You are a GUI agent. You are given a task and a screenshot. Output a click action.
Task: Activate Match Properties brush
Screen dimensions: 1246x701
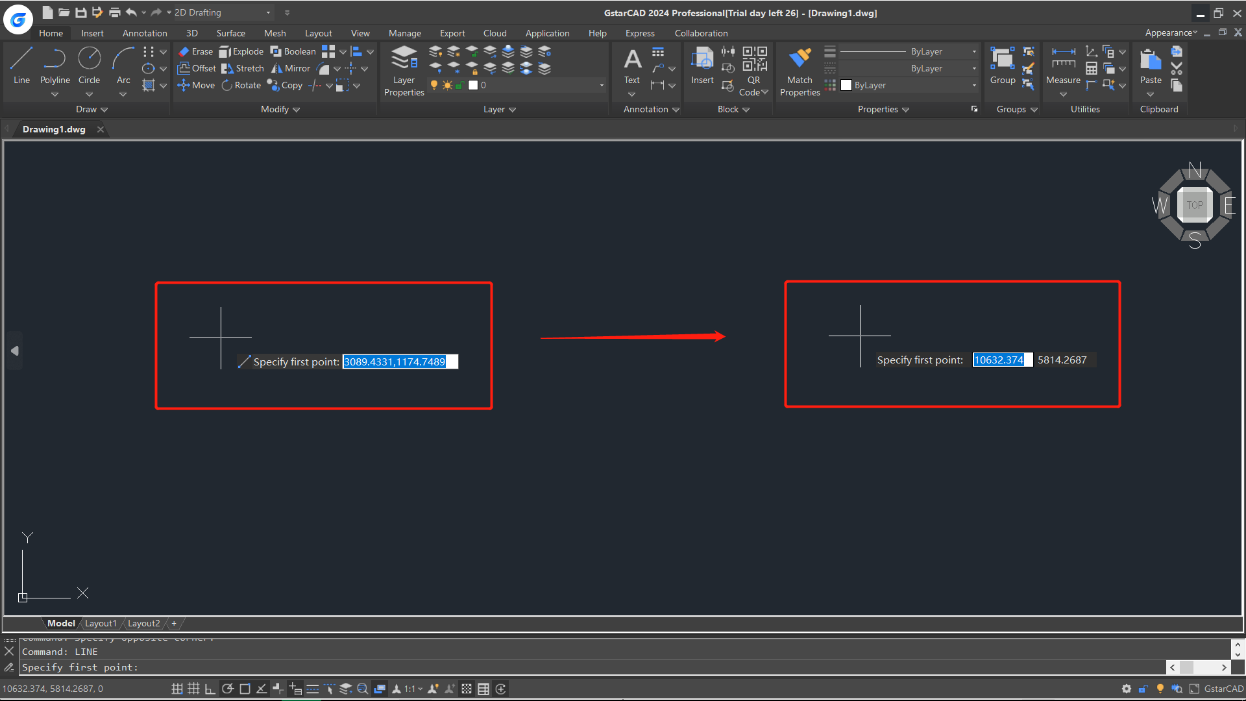coord(800,71)
